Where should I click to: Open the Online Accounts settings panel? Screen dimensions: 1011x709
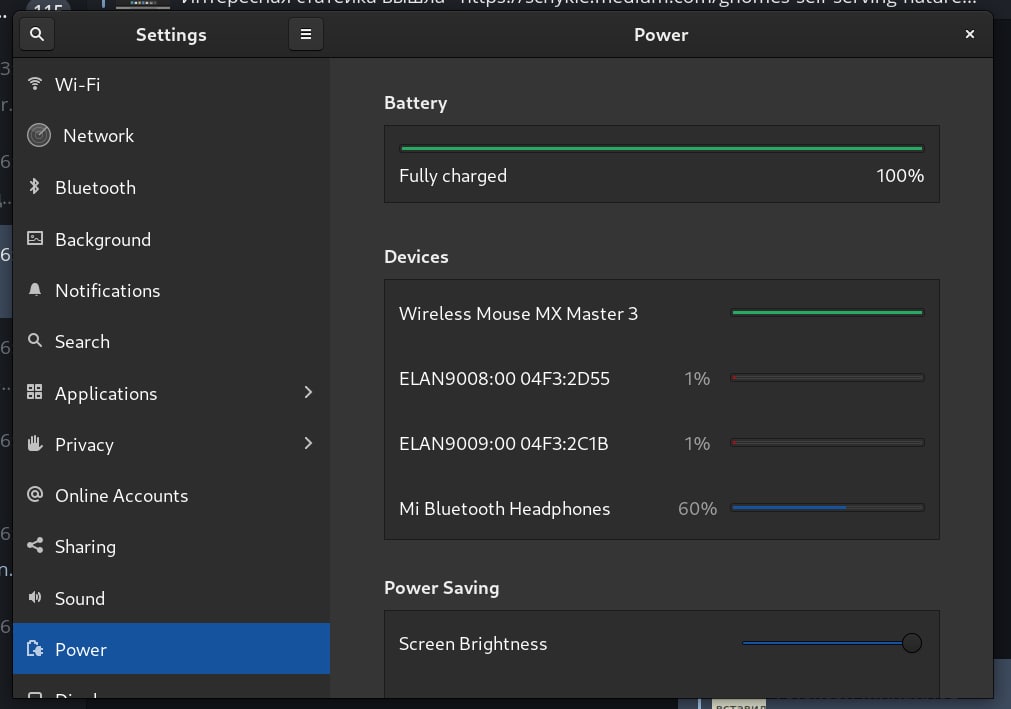coord(121,495)
